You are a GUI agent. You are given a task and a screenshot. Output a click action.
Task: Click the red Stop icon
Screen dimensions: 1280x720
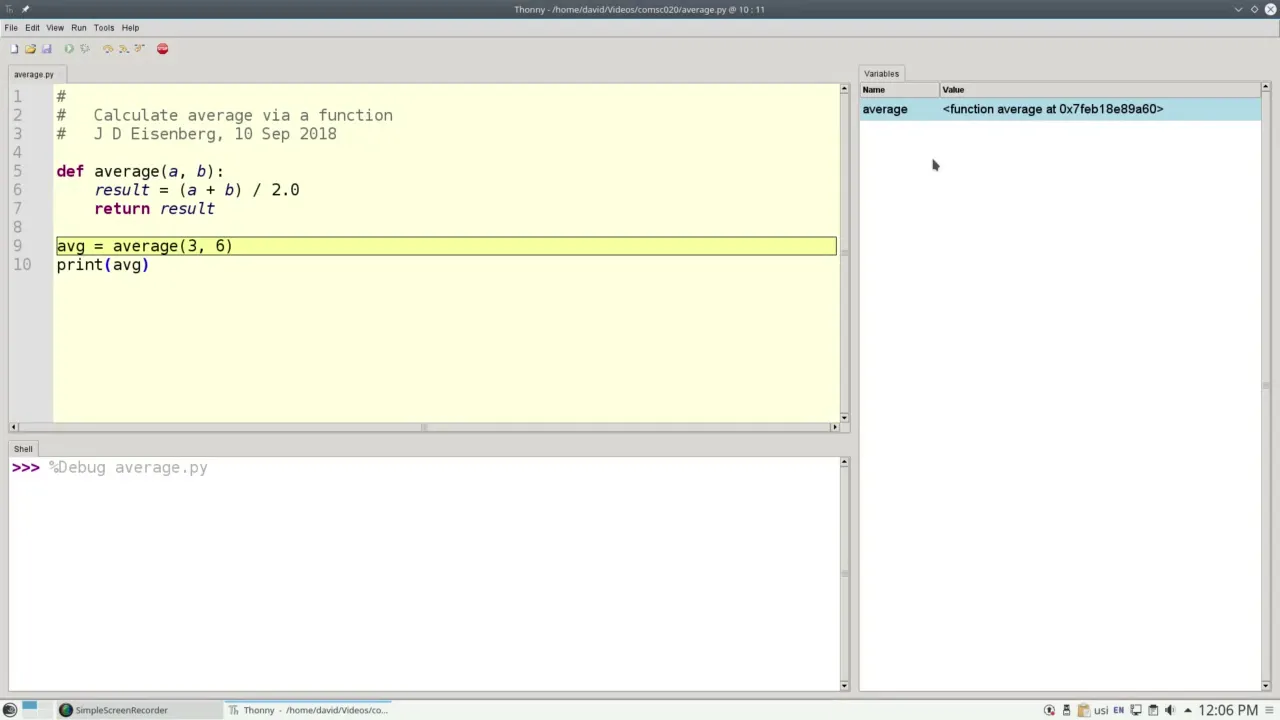coord(162,48)
